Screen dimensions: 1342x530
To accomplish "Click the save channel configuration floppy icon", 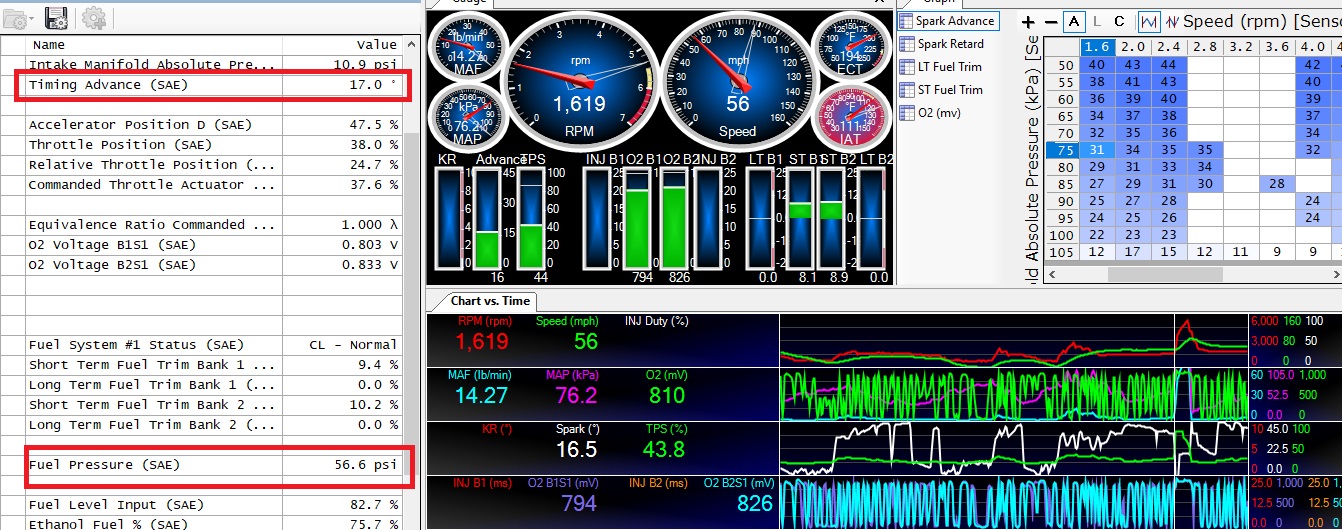I will [x=57, y=16].
